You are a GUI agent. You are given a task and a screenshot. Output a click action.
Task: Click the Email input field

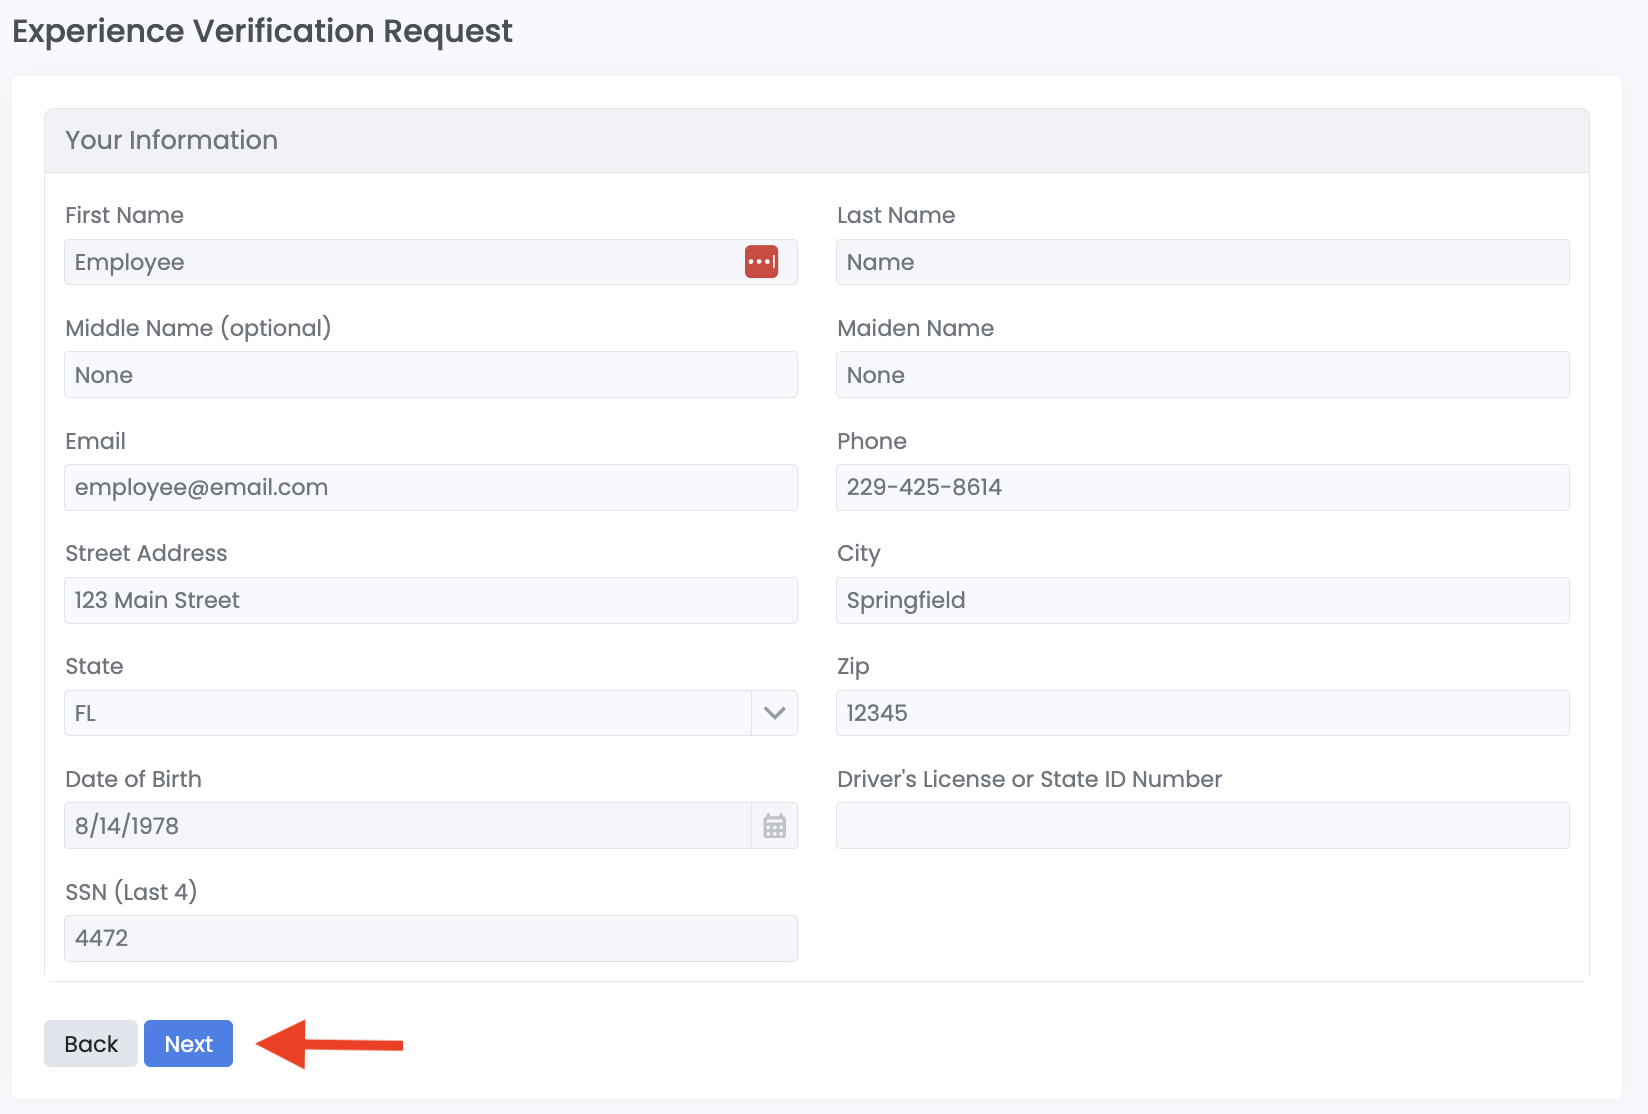click(x=430, y=488)
